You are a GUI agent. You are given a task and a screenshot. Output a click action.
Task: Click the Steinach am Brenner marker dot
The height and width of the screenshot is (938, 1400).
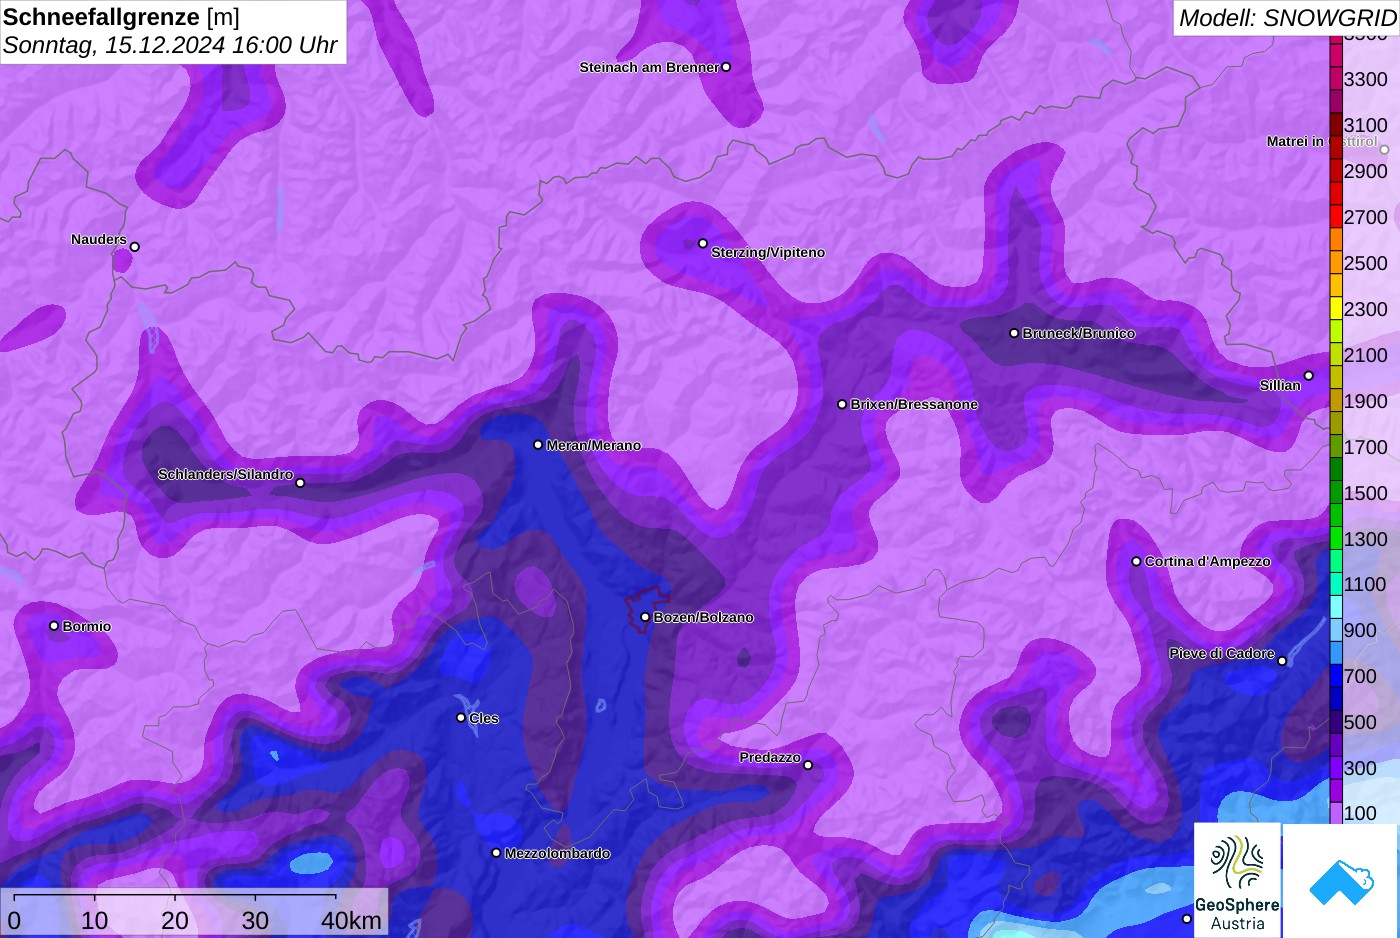click(726, 67)
